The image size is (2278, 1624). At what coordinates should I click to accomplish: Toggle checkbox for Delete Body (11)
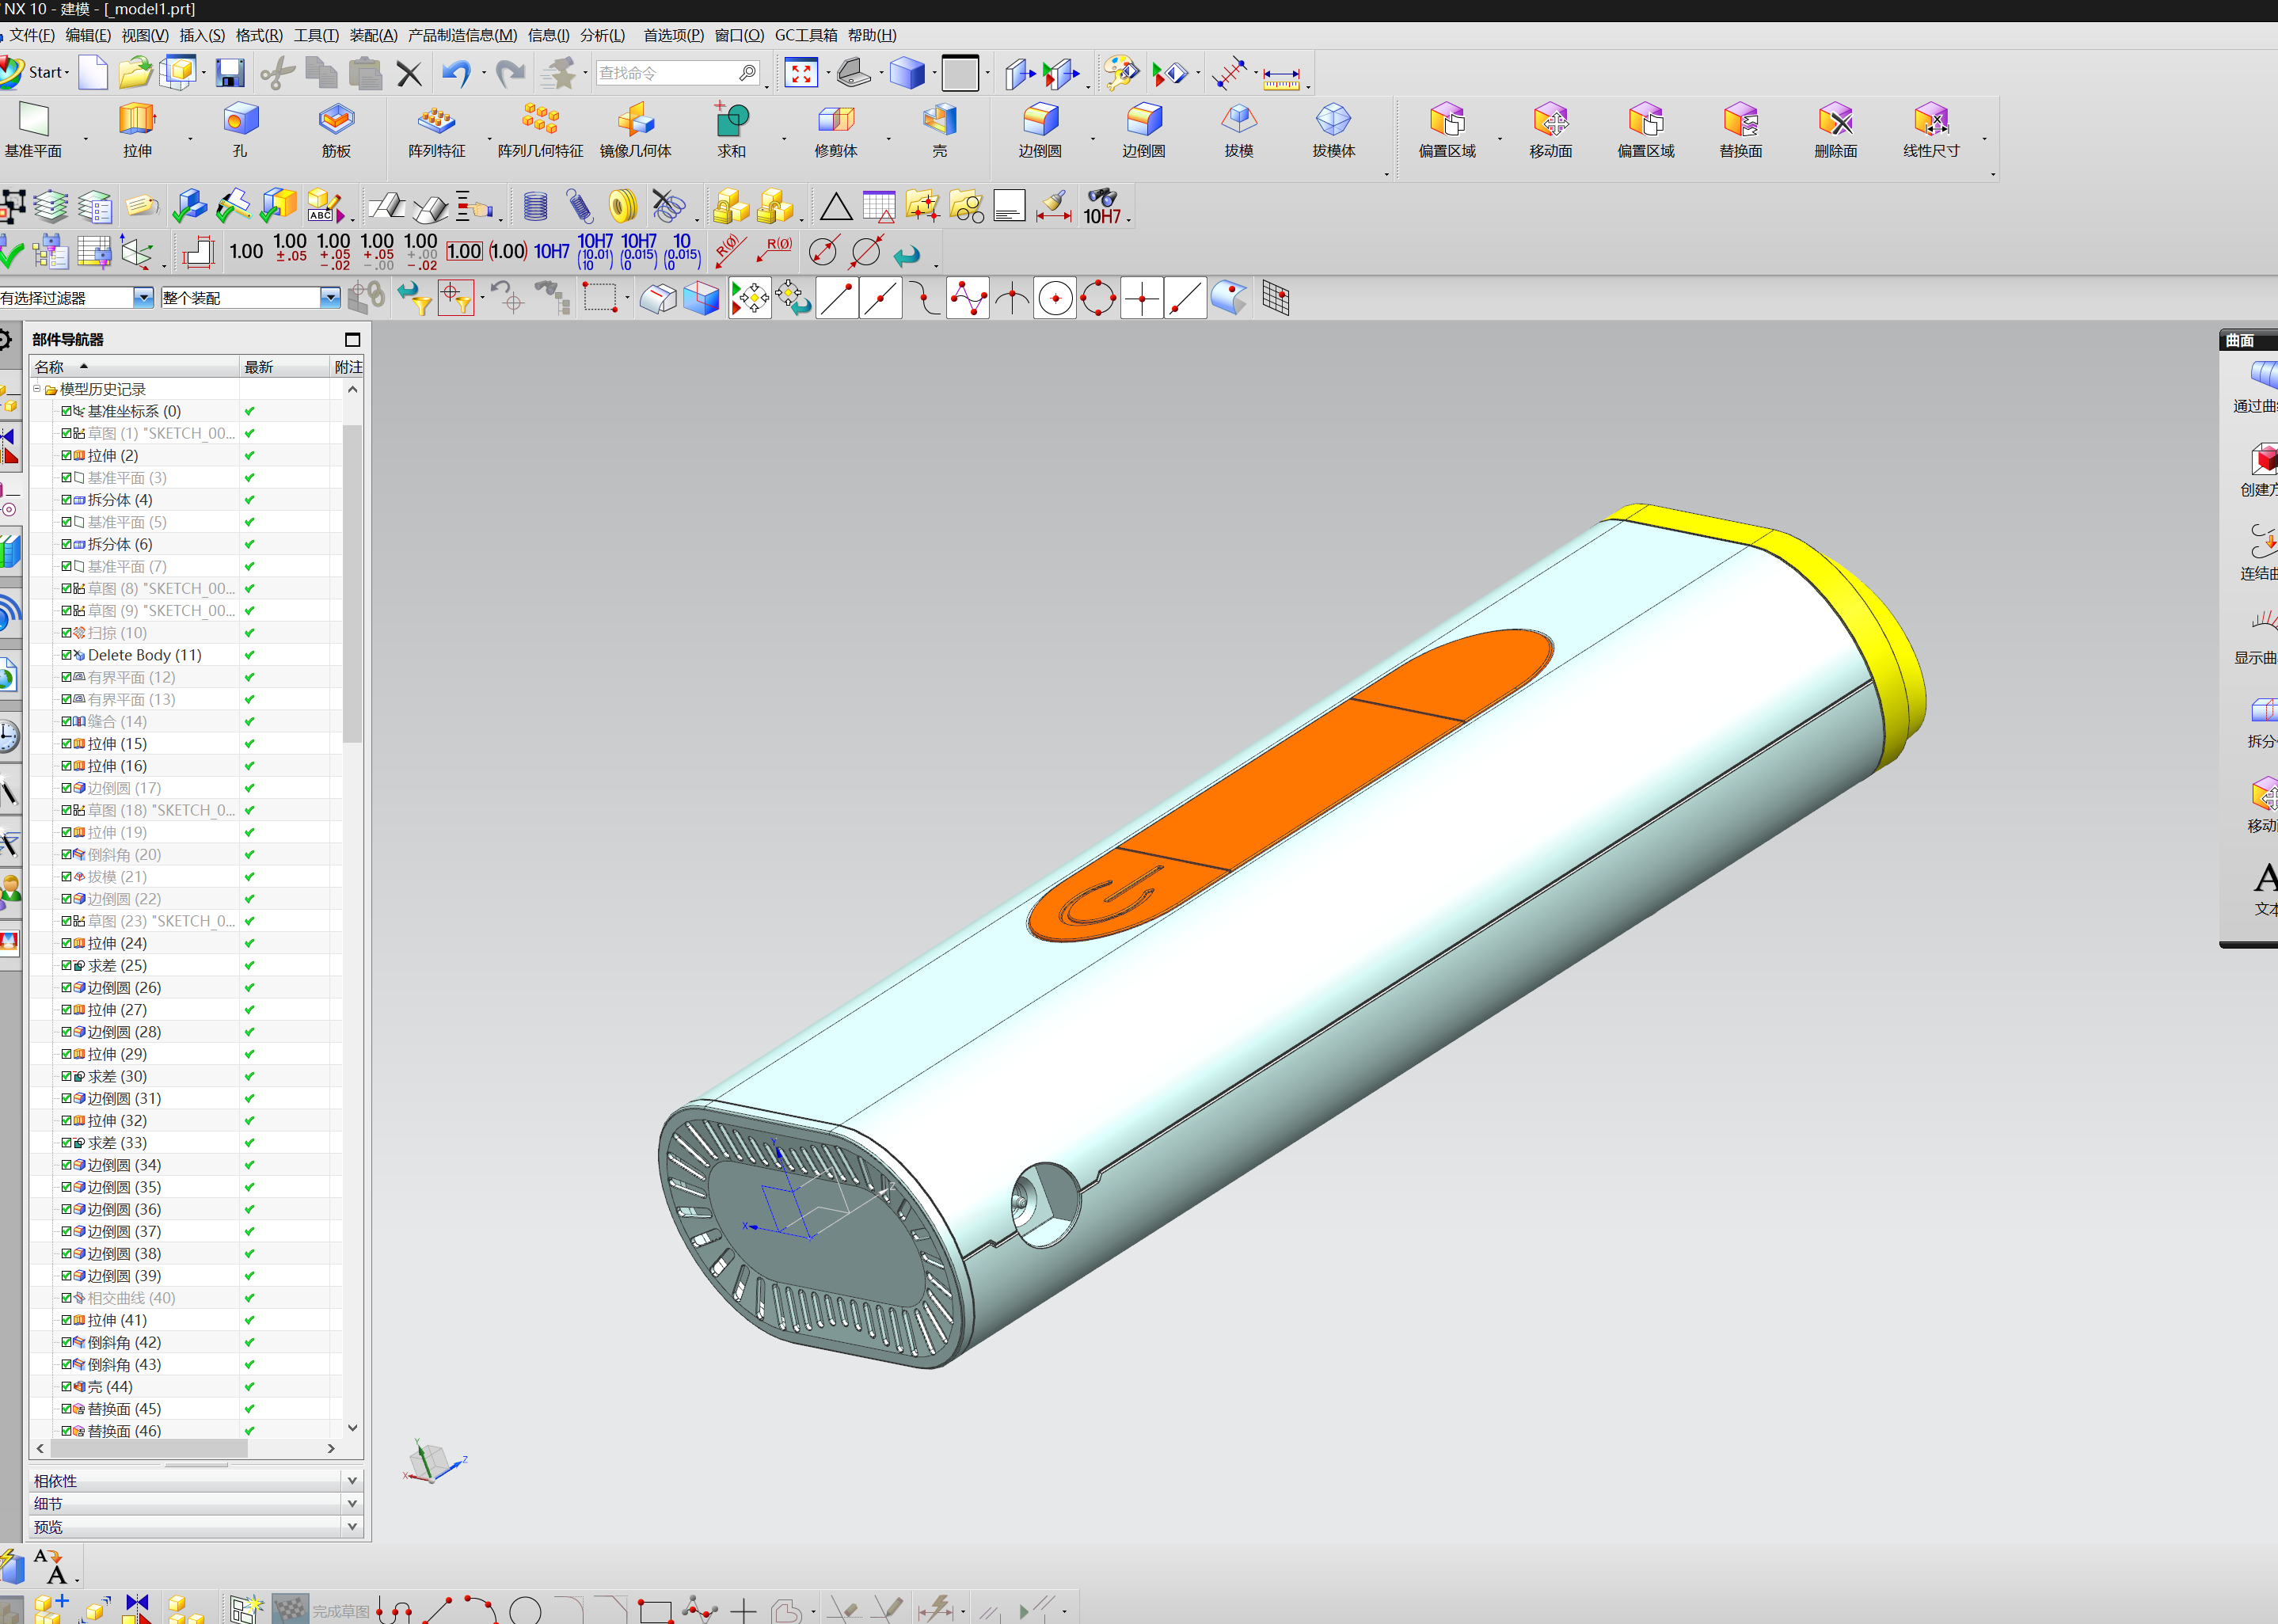(x=66, y=655)
